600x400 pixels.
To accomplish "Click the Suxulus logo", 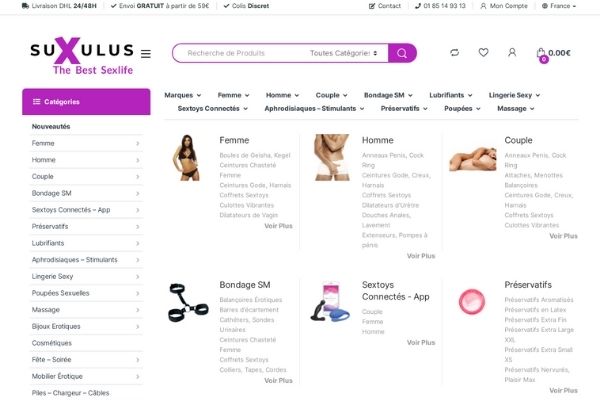I will tap(82, 56).
